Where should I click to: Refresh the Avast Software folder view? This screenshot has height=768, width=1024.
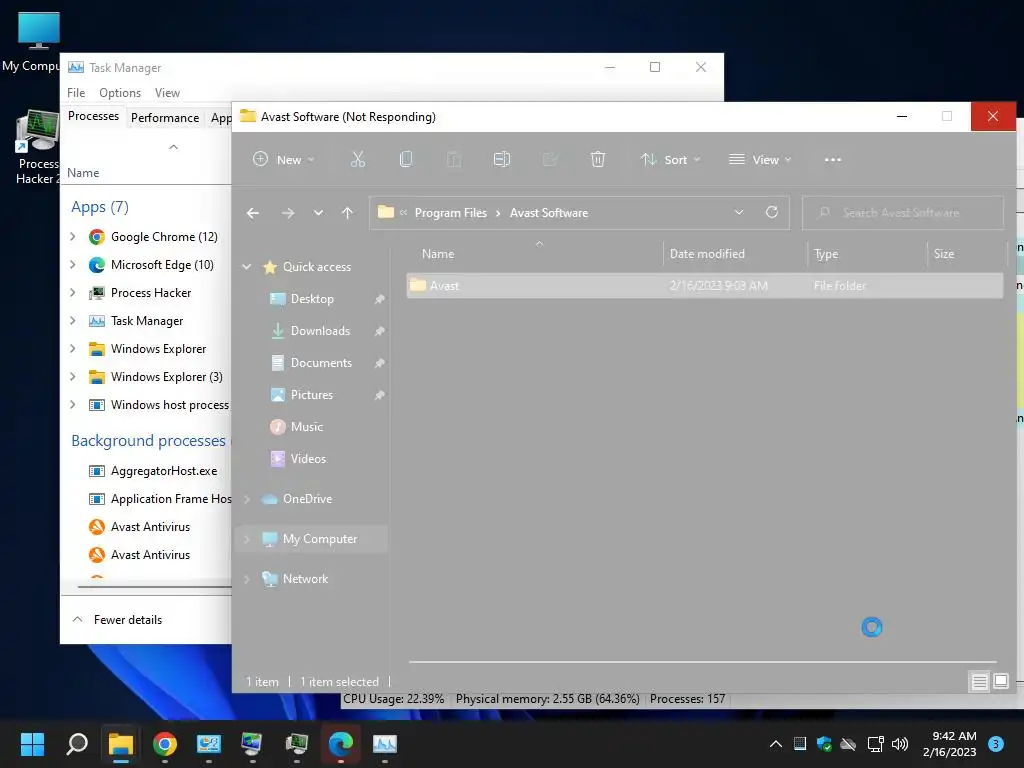(x=771, y=212)
